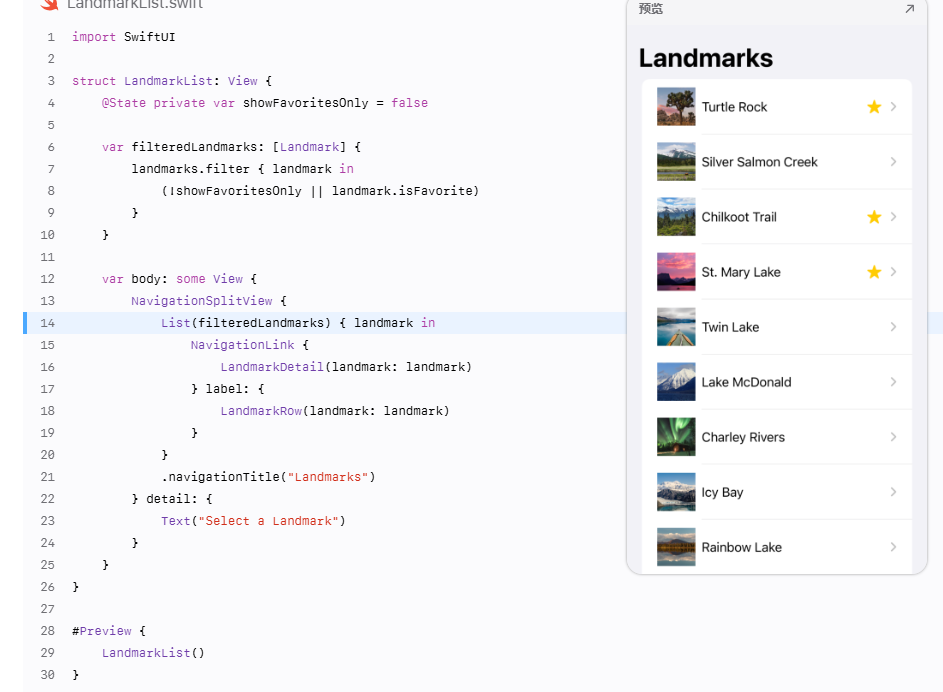
Task: Click the "Landmarks" string on line 21
Action: tap(328, 477)
